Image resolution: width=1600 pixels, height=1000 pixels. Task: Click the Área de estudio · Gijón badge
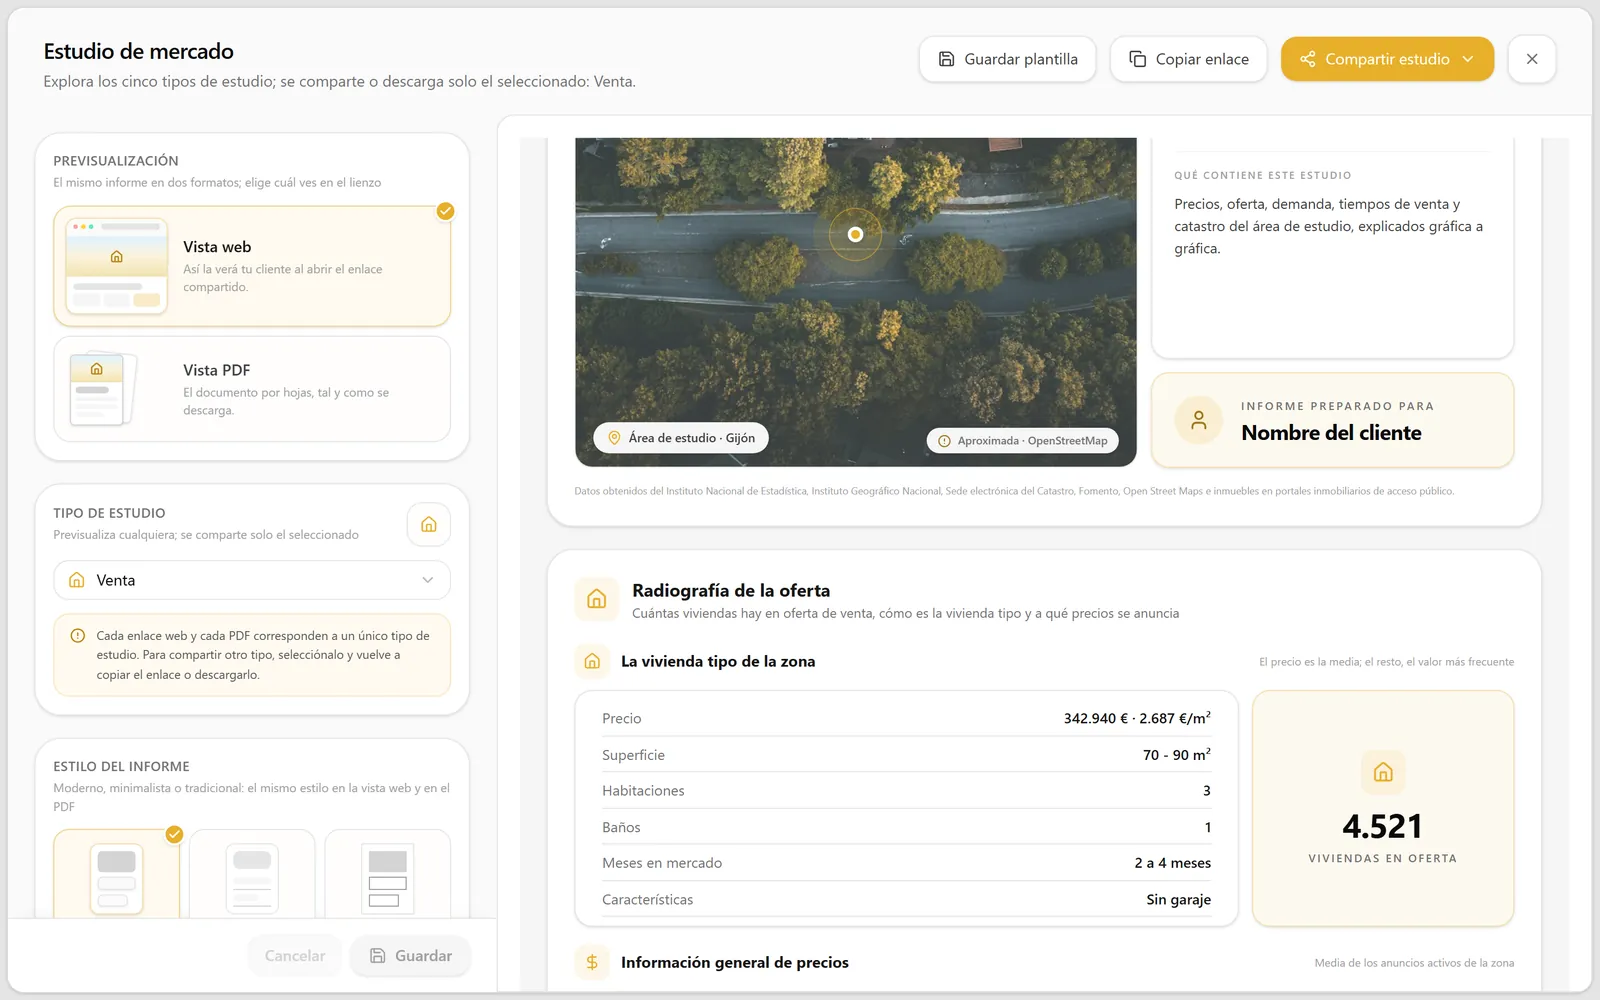[x=681, y=438]
